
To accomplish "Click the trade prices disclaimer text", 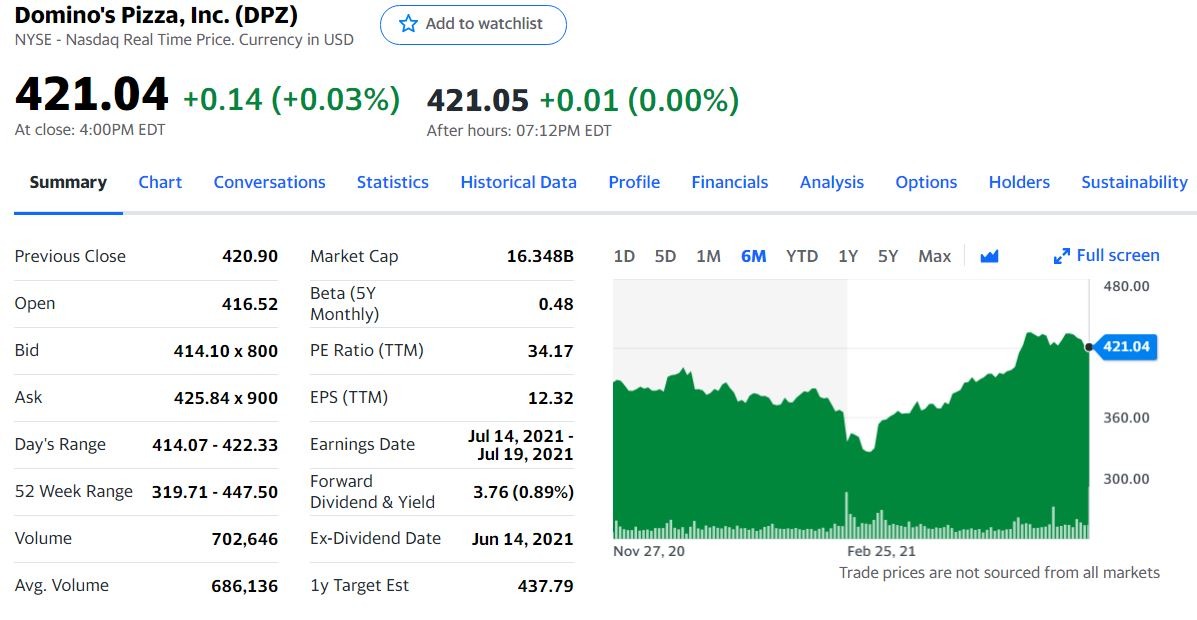I will 999,573.
